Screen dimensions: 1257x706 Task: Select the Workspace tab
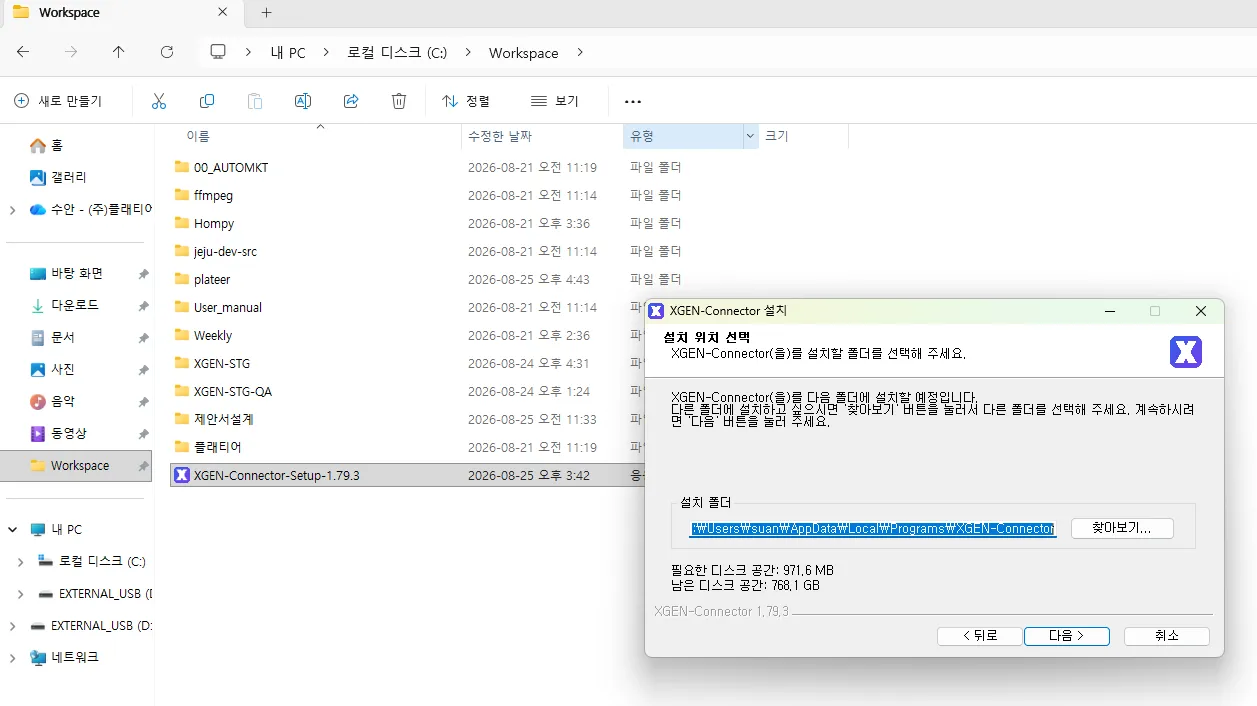coord(123,13)
